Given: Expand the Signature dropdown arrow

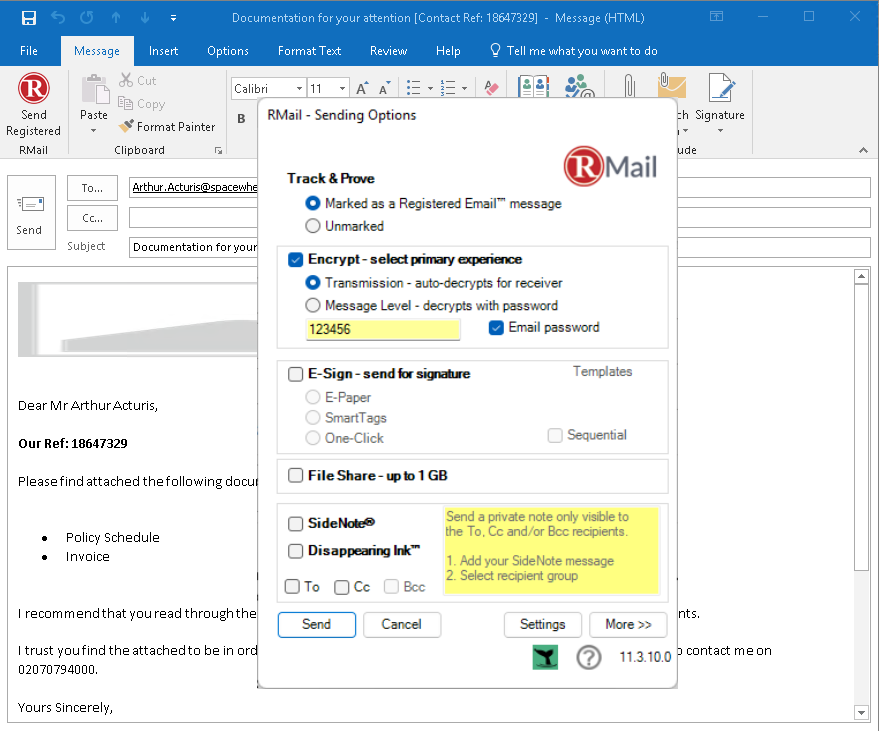Looking at the screenshot, I should pos(720,131).
